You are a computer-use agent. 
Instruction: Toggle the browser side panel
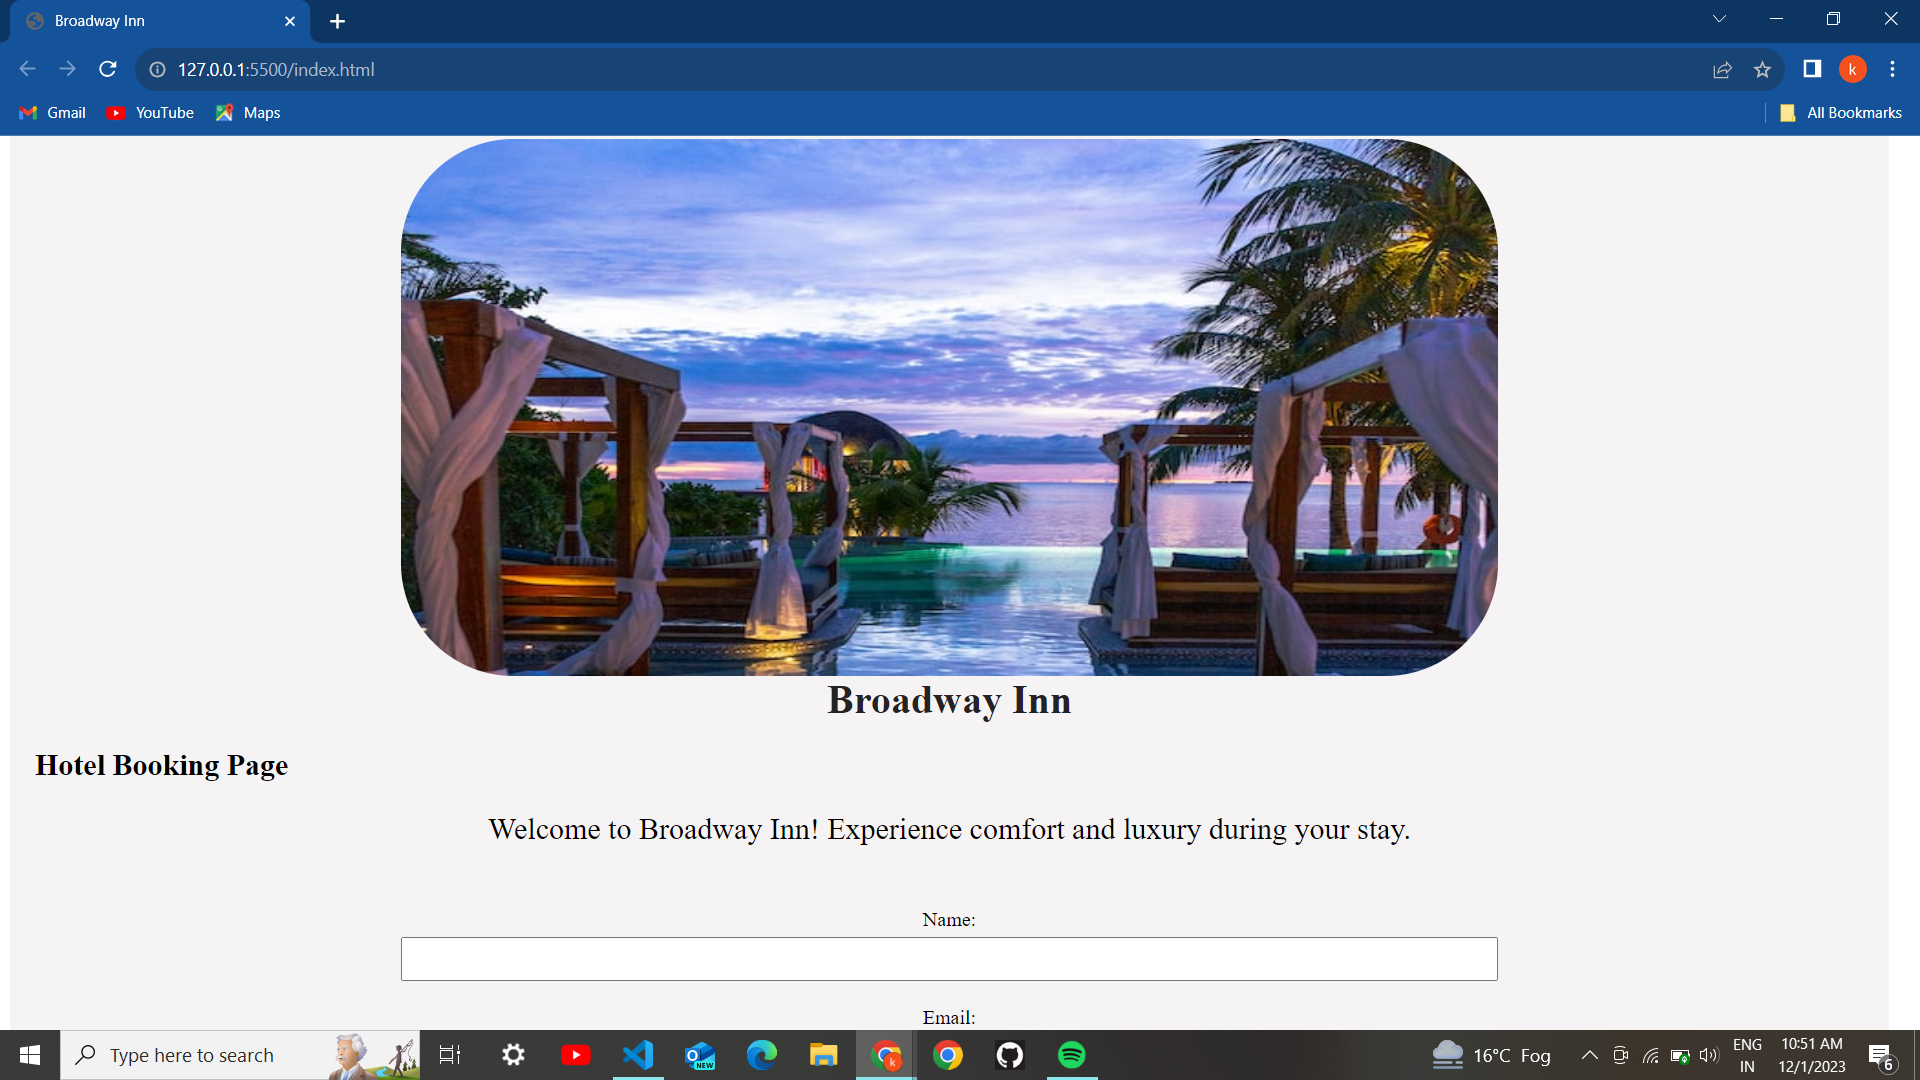(1812, 69)
